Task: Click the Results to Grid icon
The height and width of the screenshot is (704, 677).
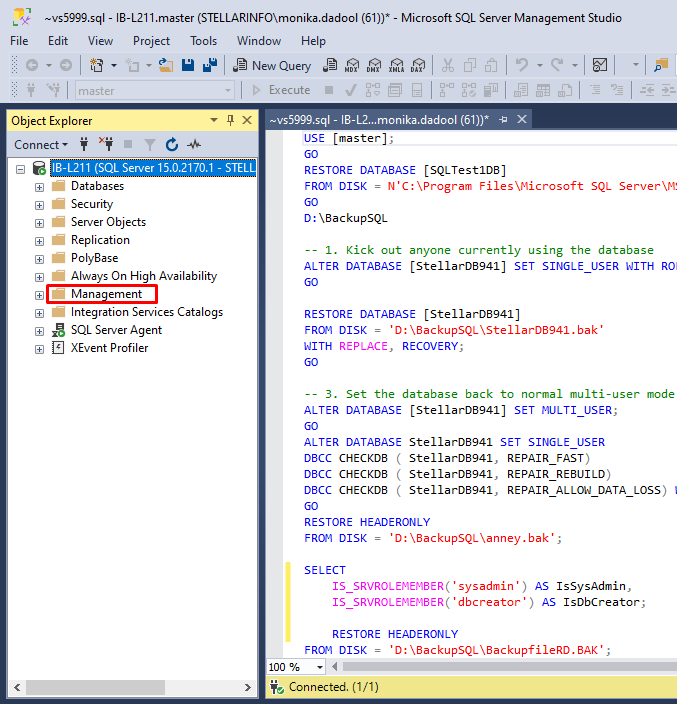Action: pyautogui.click(x=543, y=90)
